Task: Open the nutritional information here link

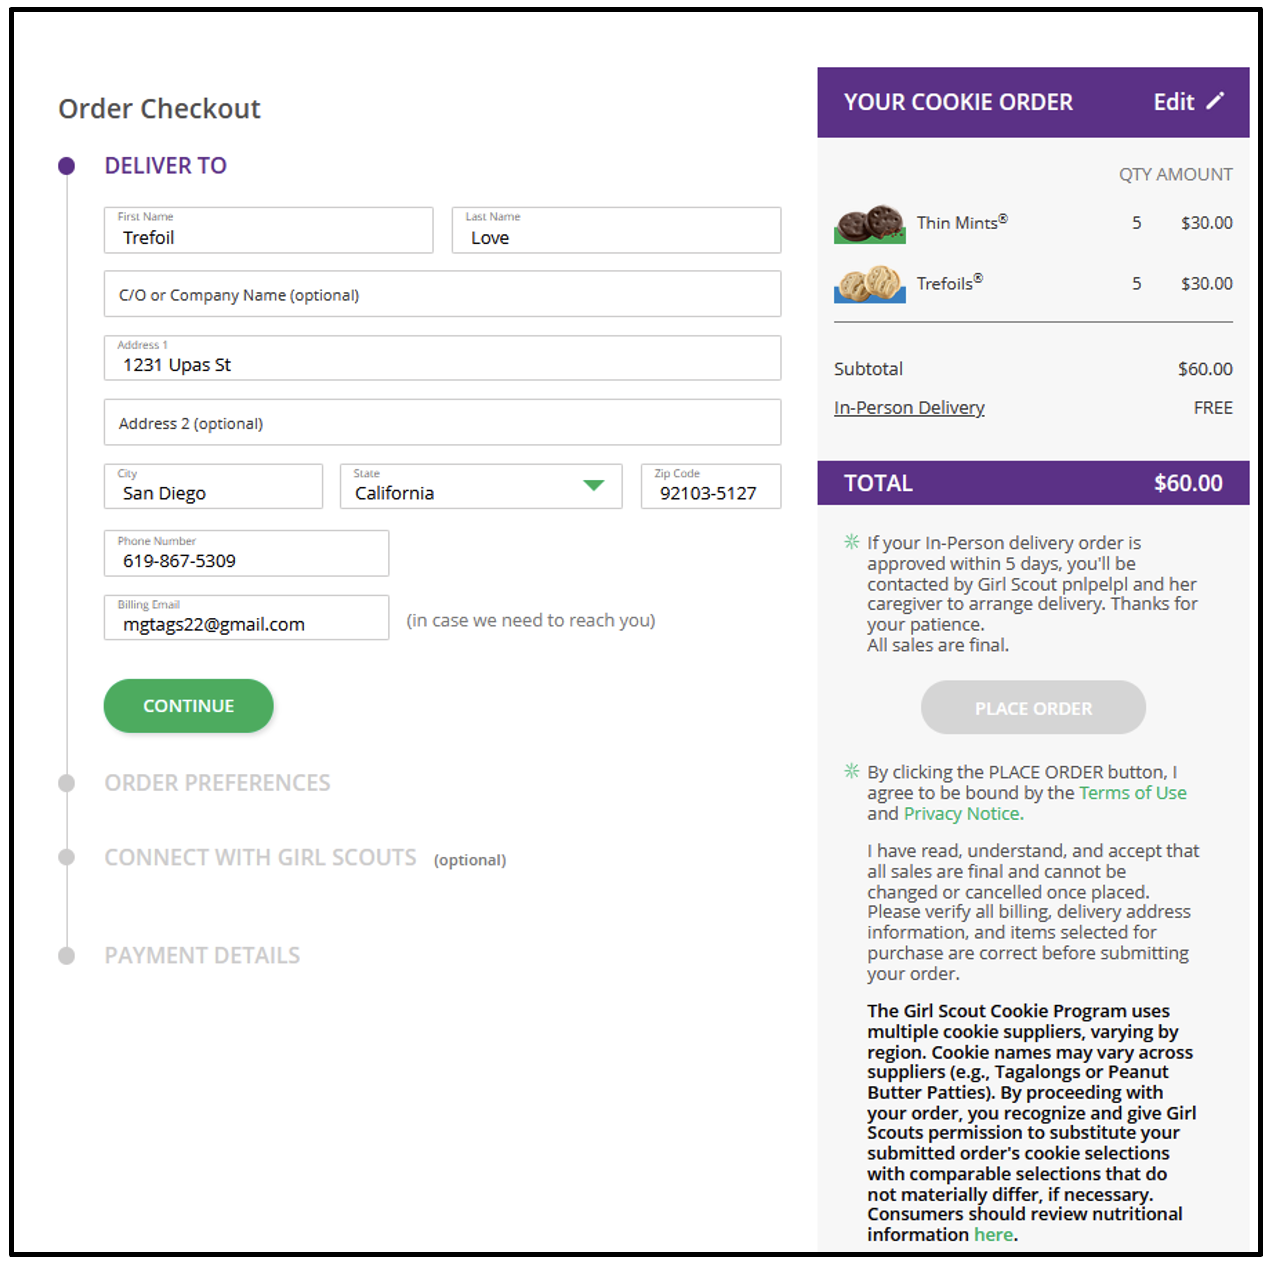Action: point(993,1234)
